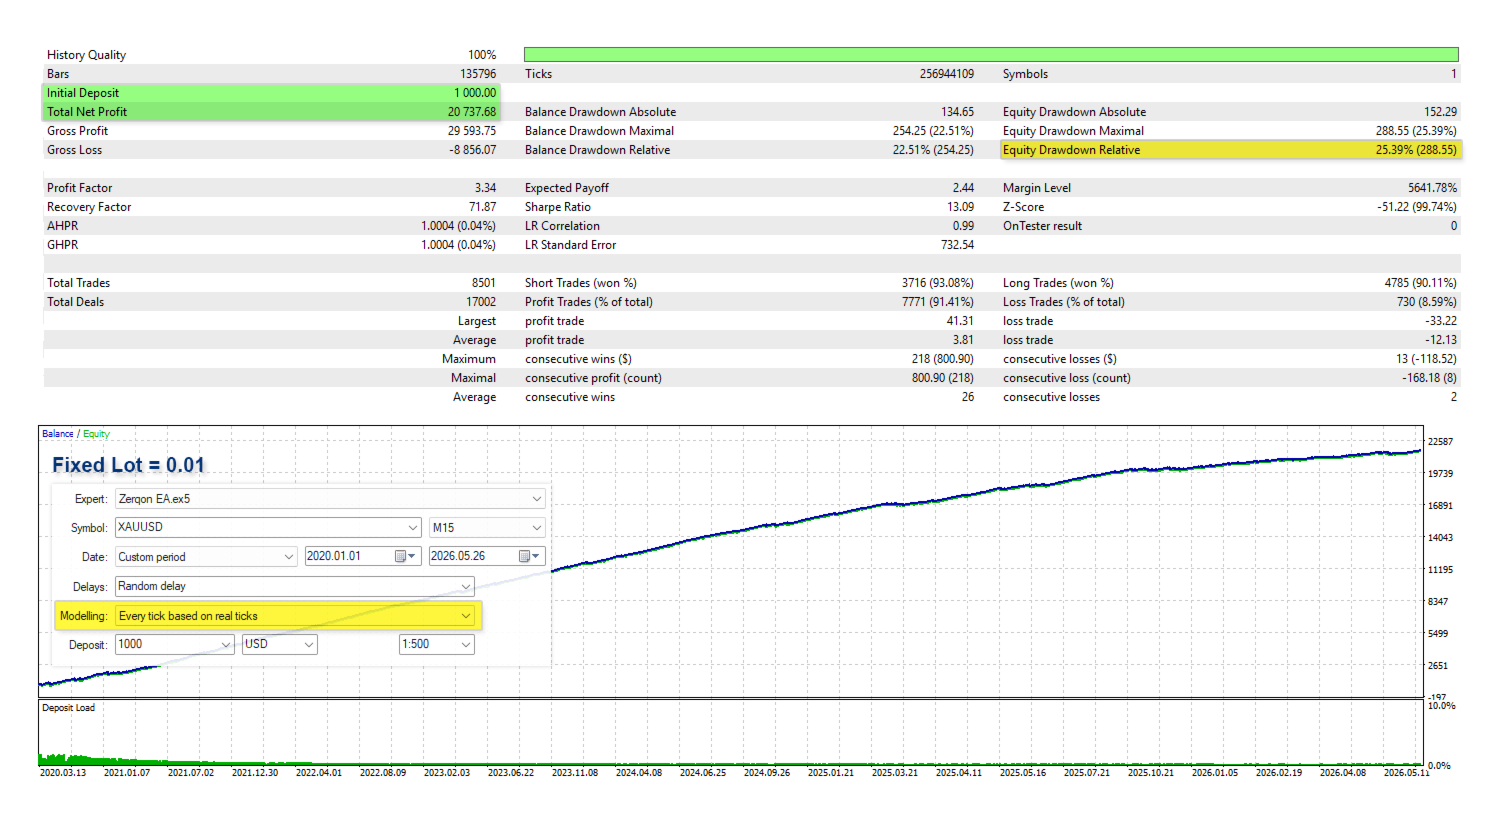The height and width of the screenshot is (840, 1500).
Task: Select the Bars value 135796
Action: pos(478,74)
